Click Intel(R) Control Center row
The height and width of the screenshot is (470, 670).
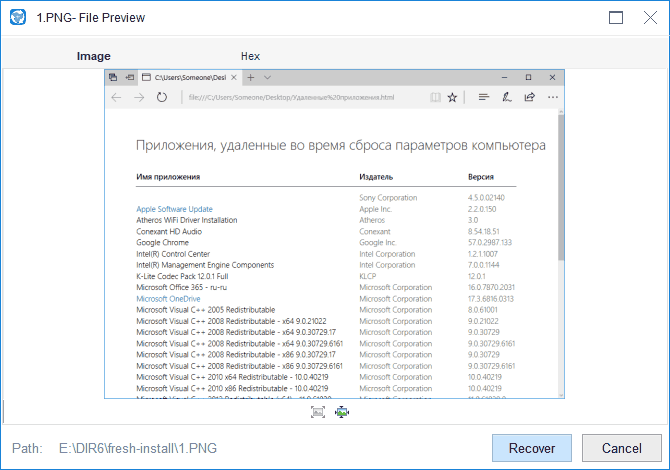[173, 254]
